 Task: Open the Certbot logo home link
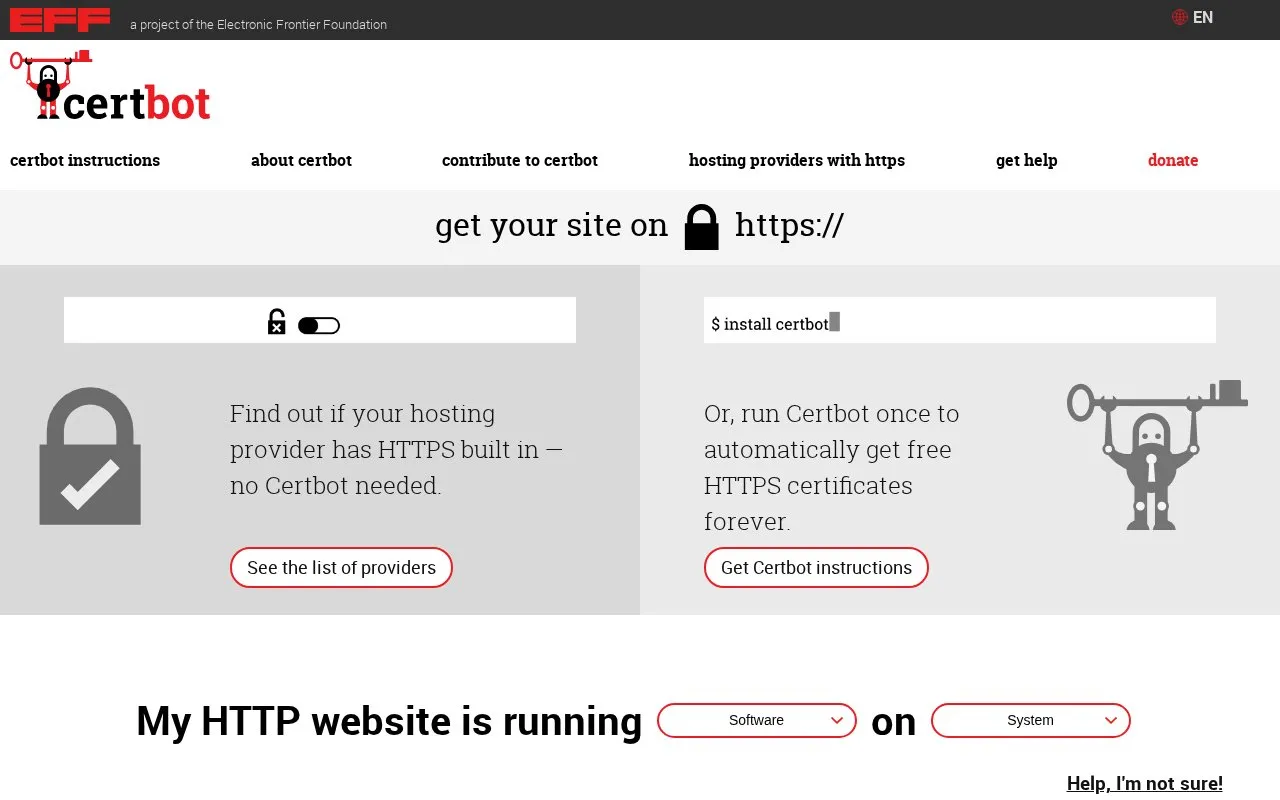click(110, 85)
